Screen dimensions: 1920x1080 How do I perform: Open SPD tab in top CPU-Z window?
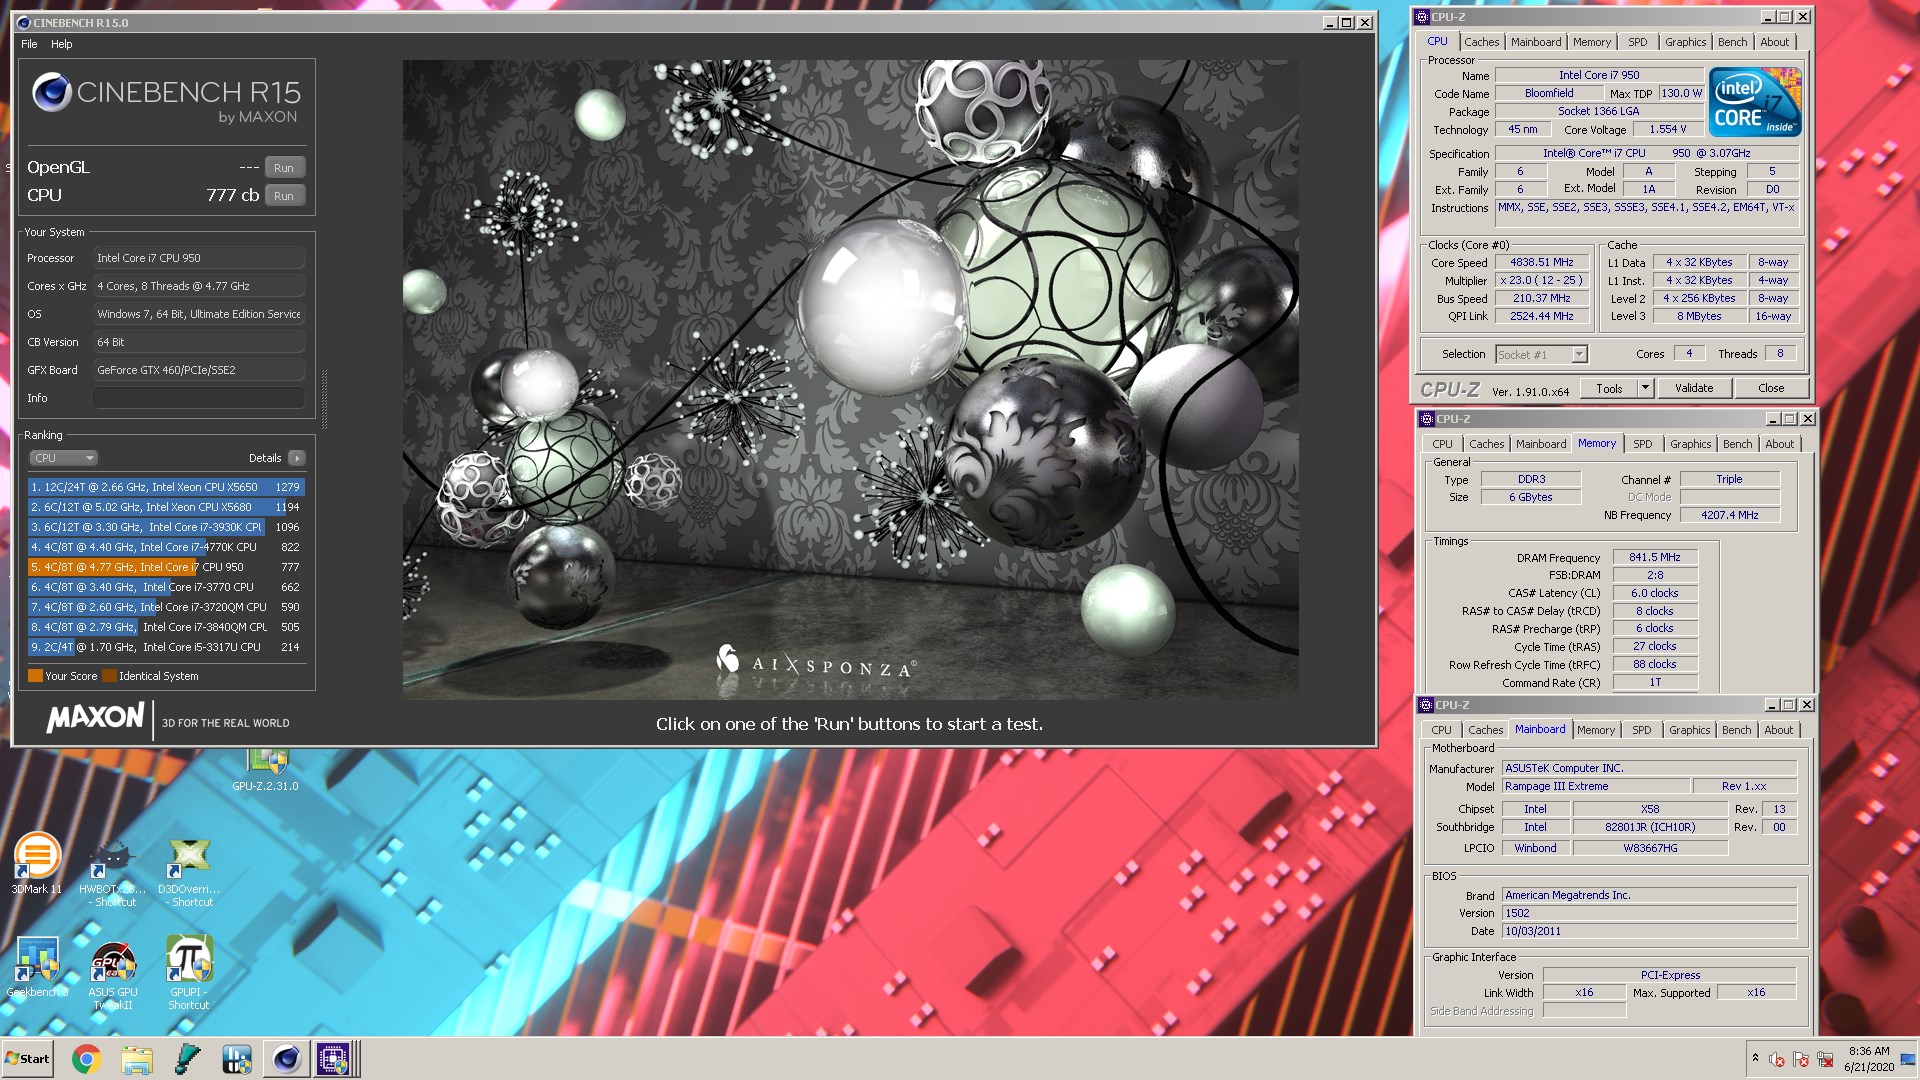pyautogui.click(x=1637, y=42)
